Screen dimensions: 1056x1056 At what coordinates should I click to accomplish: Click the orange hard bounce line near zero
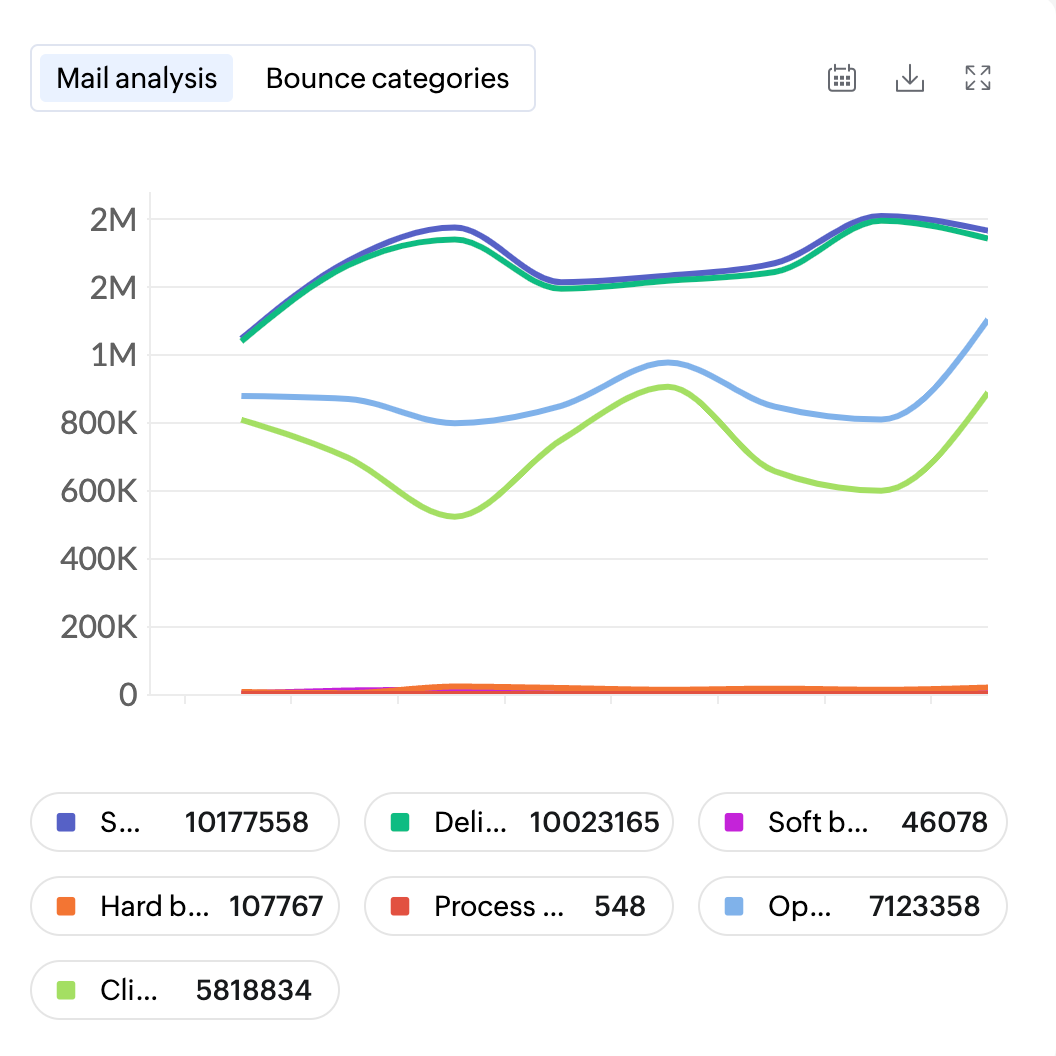(455, 687)
